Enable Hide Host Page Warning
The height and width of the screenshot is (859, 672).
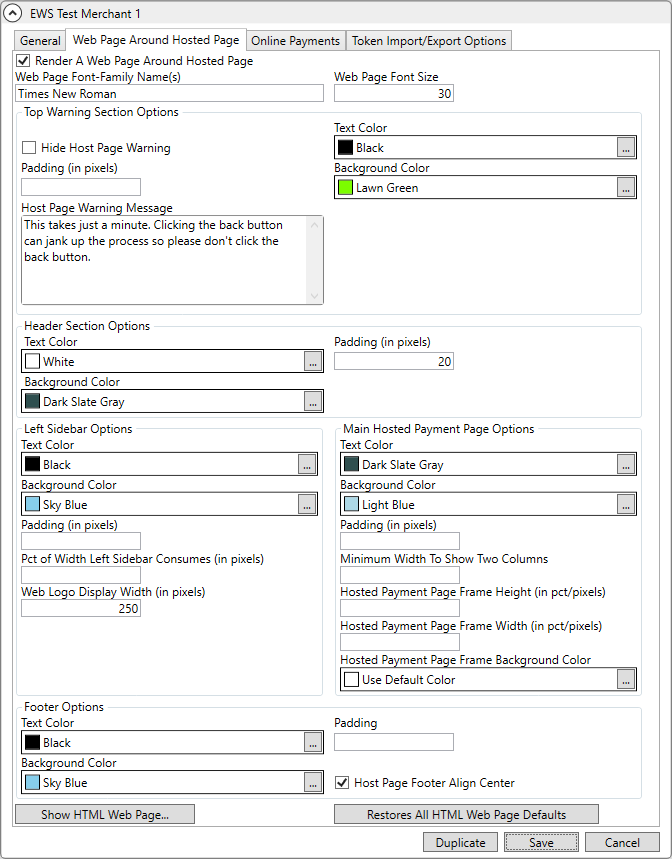click(x=27, y=147)
